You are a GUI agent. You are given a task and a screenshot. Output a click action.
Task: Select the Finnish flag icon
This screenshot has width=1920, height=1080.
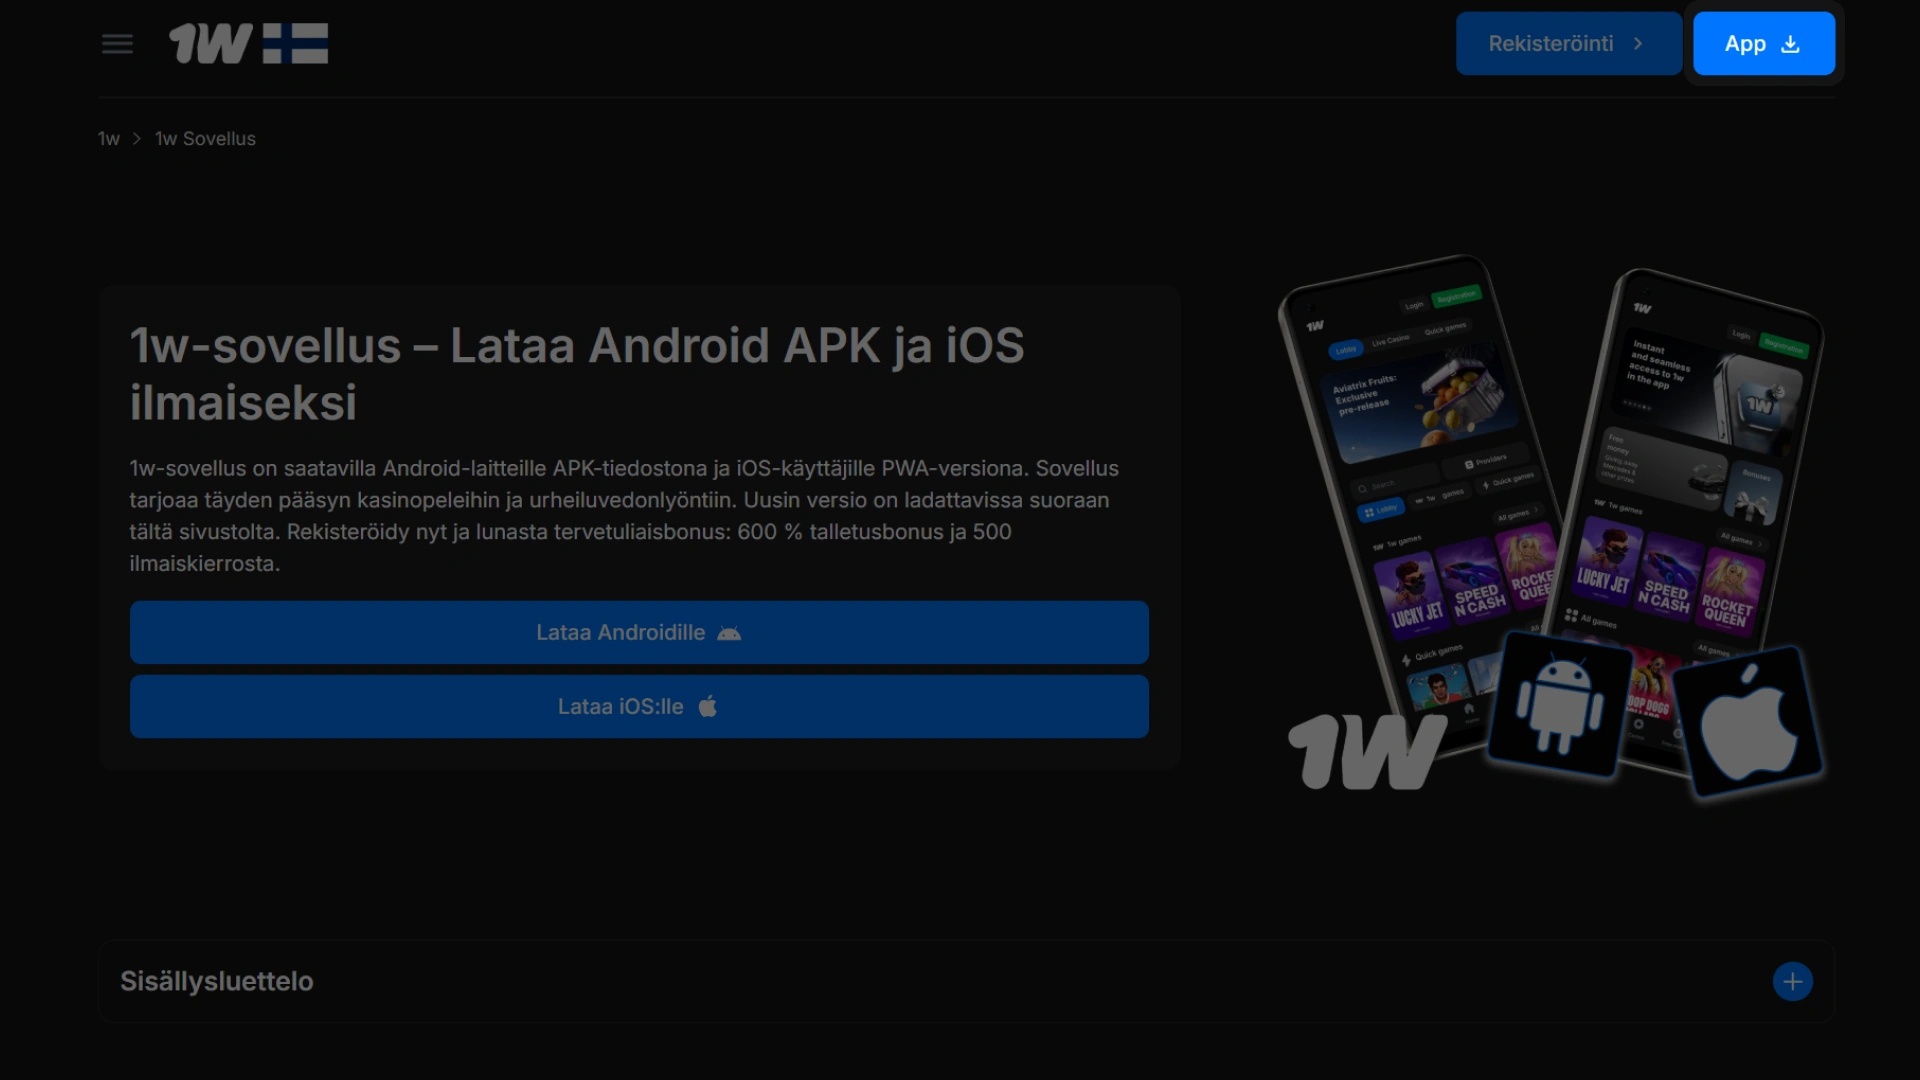click(x=295, y=44)
